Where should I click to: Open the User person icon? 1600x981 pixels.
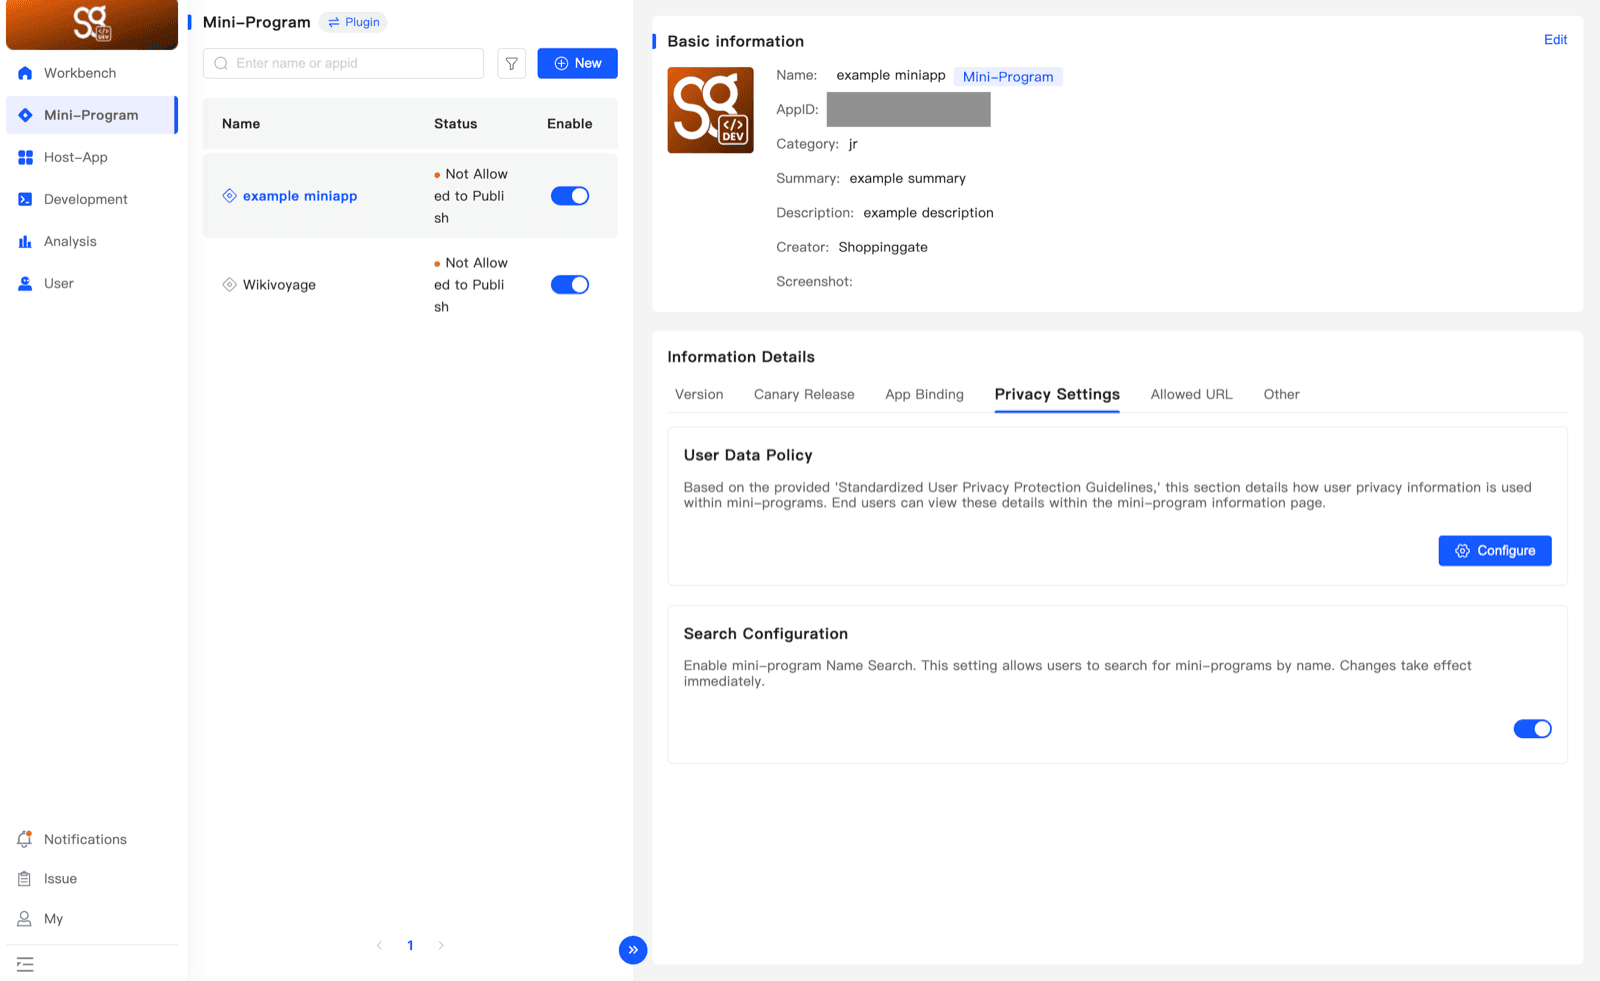click(25, 283)
